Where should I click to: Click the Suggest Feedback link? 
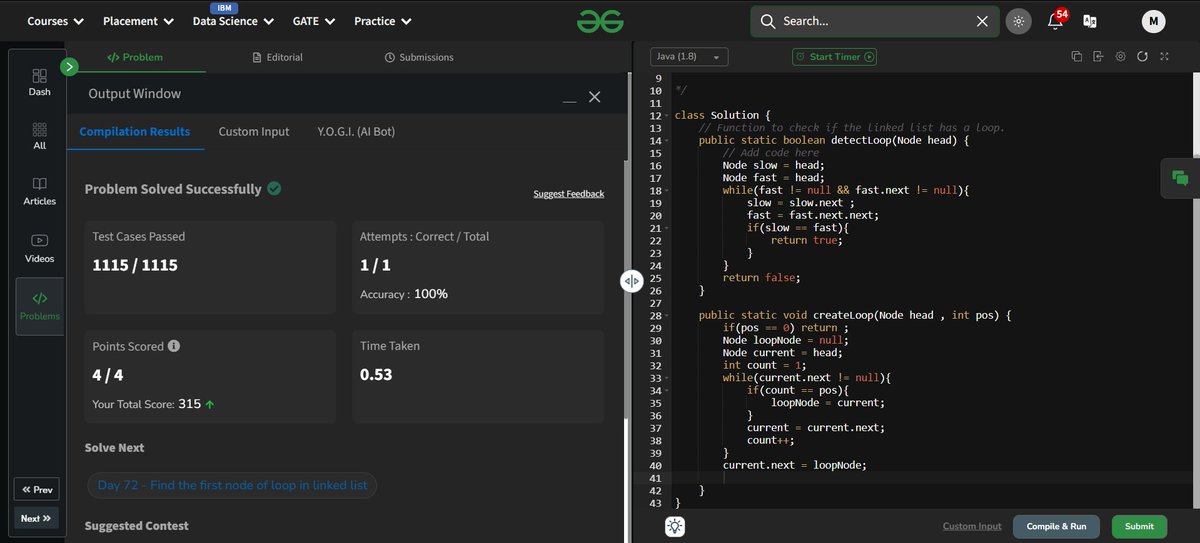coord(569,193)
